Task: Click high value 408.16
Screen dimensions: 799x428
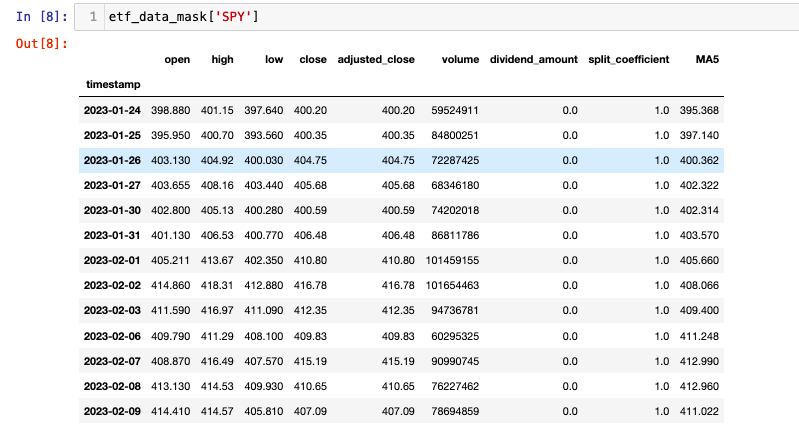Action: [x=217, y=185]
